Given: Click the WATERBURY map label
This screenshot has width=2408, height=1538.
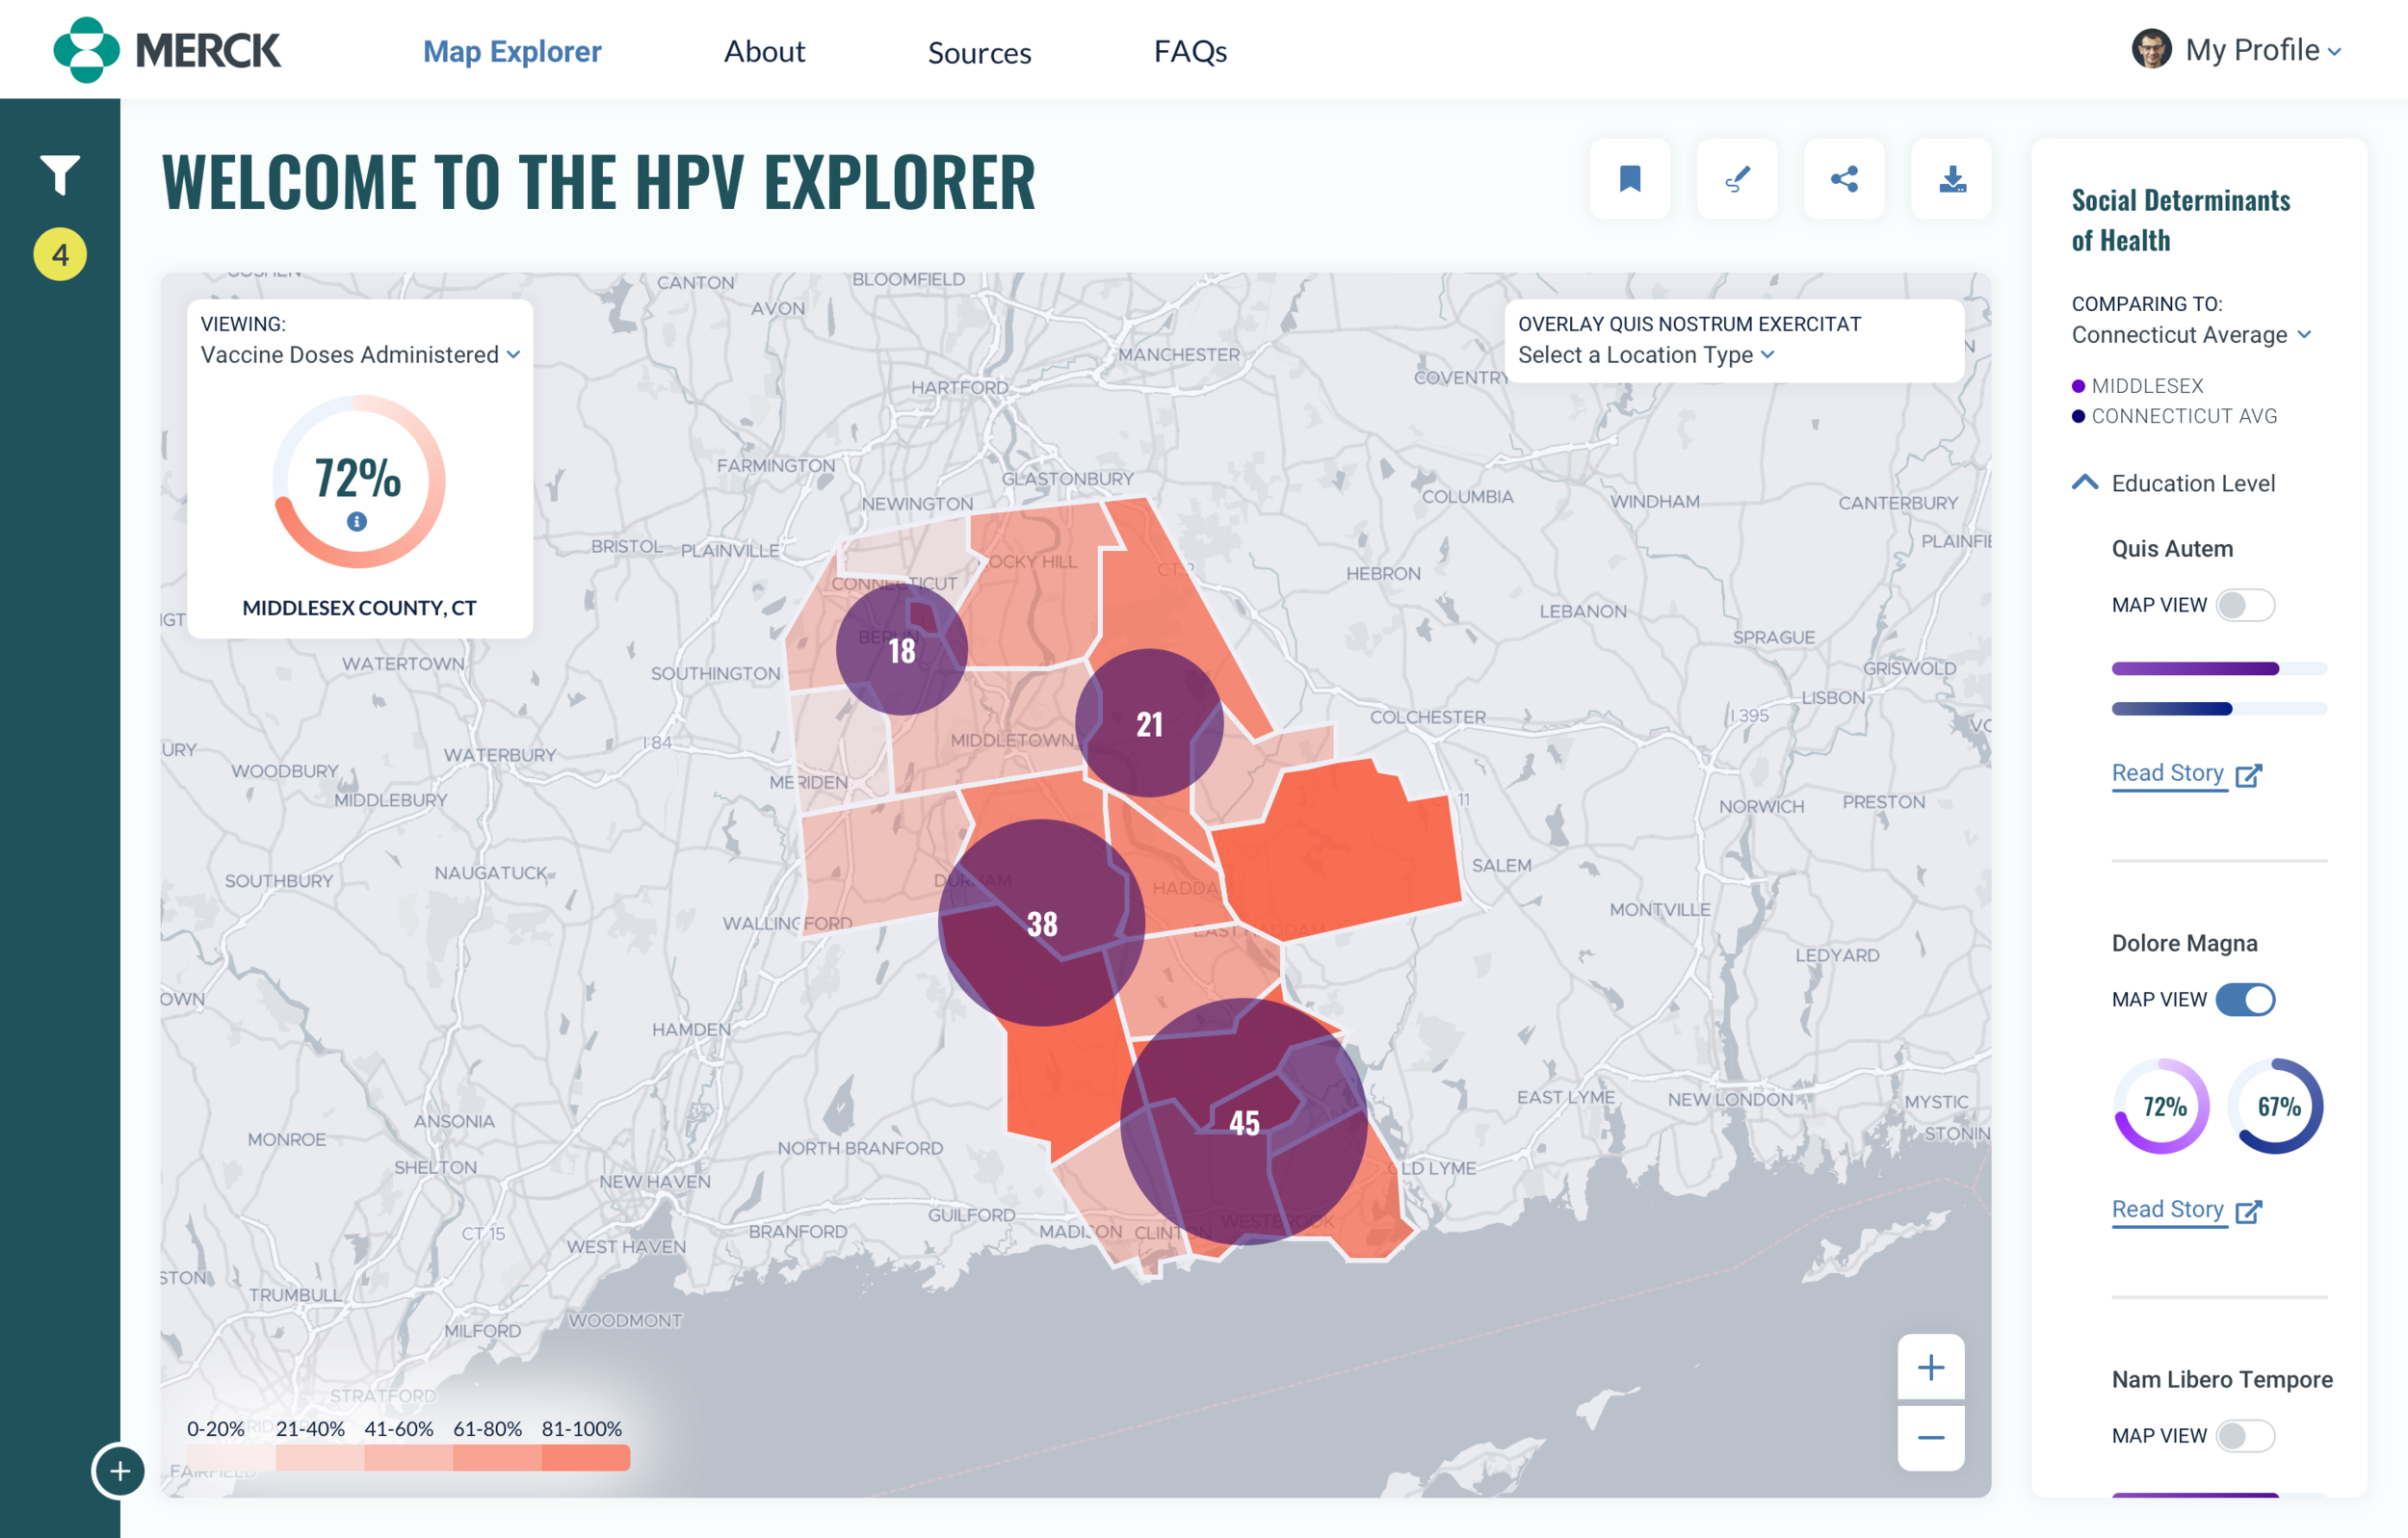Looking at the screenshot, I should coord(500,754).
